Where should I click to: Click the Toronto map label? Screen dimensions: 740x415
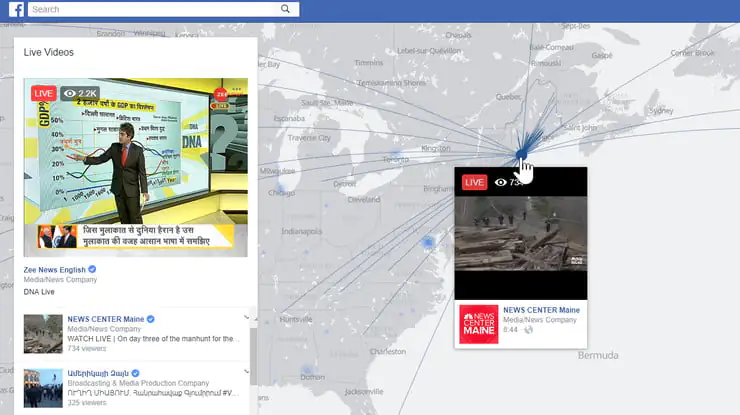point(396,160)
